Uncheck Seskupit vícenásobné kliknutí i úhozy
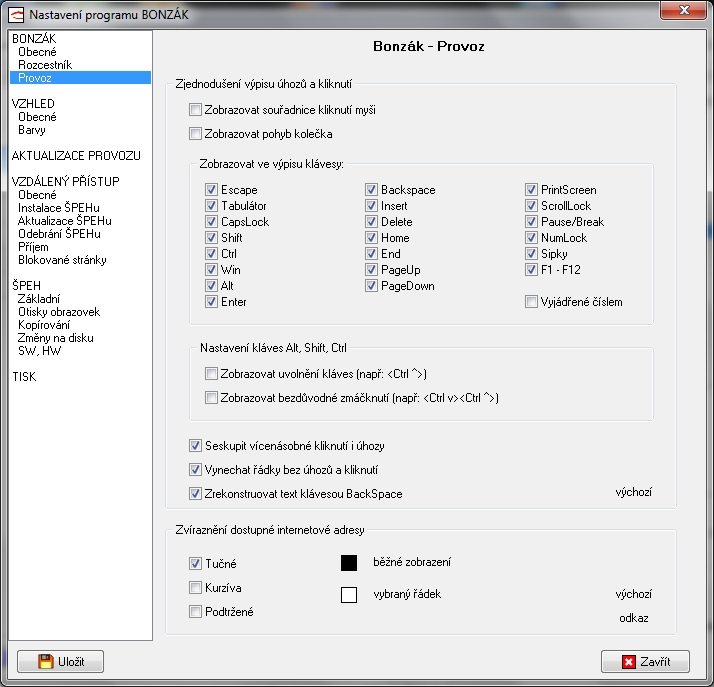 195,446
